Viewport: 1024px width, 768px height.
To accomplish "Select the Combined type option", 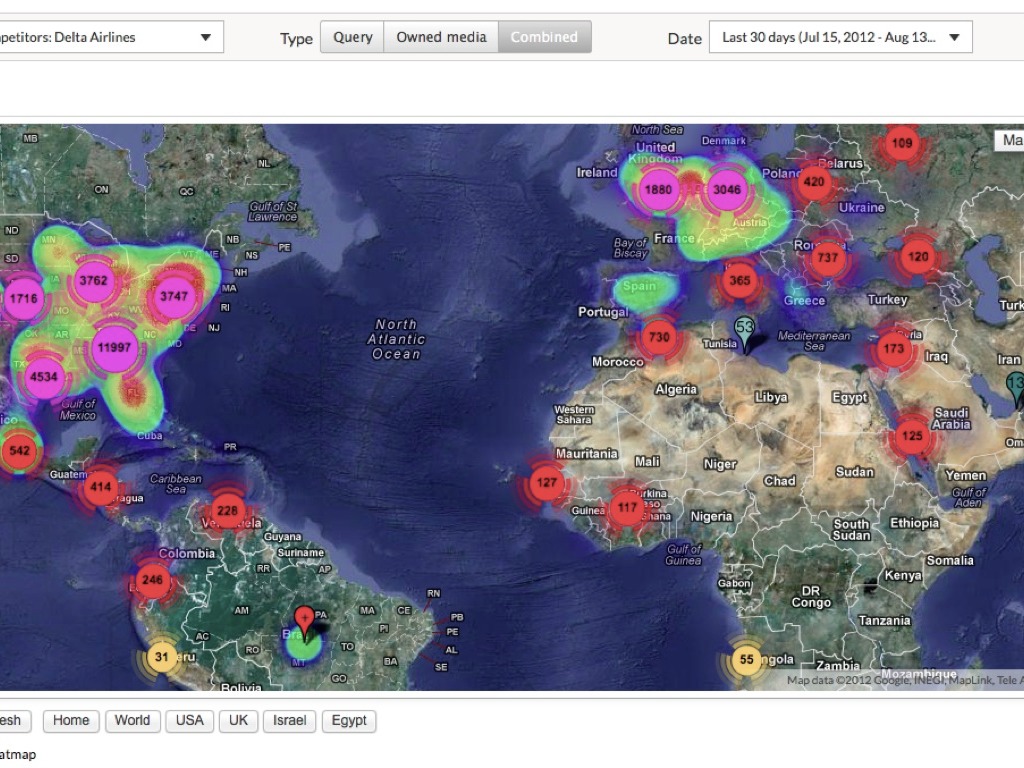I will (544, 37).
